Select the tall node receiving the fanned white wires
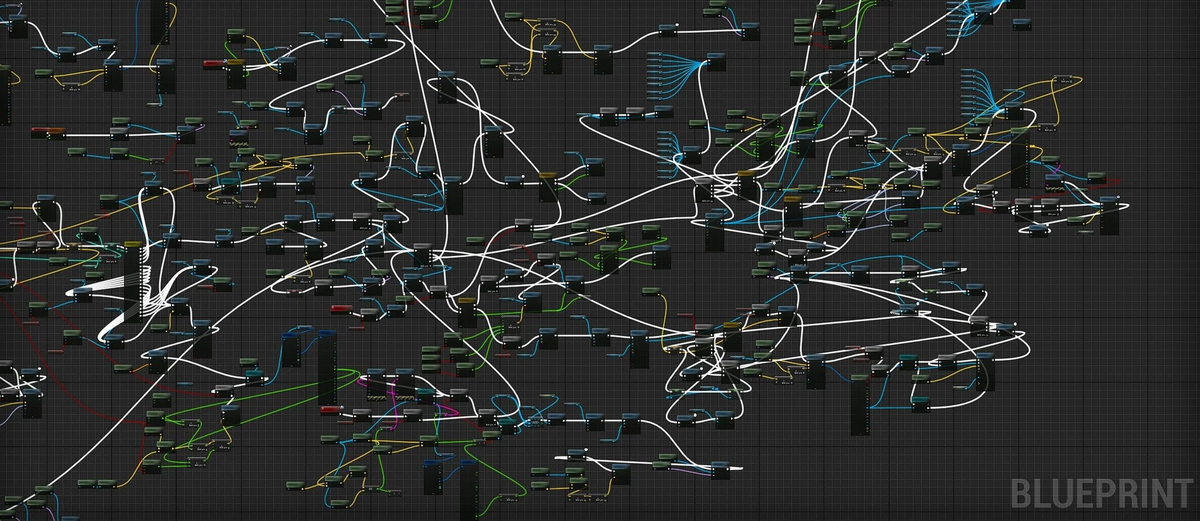The height and width of the screenshot is (521, 1200). [x=133, y=282]
